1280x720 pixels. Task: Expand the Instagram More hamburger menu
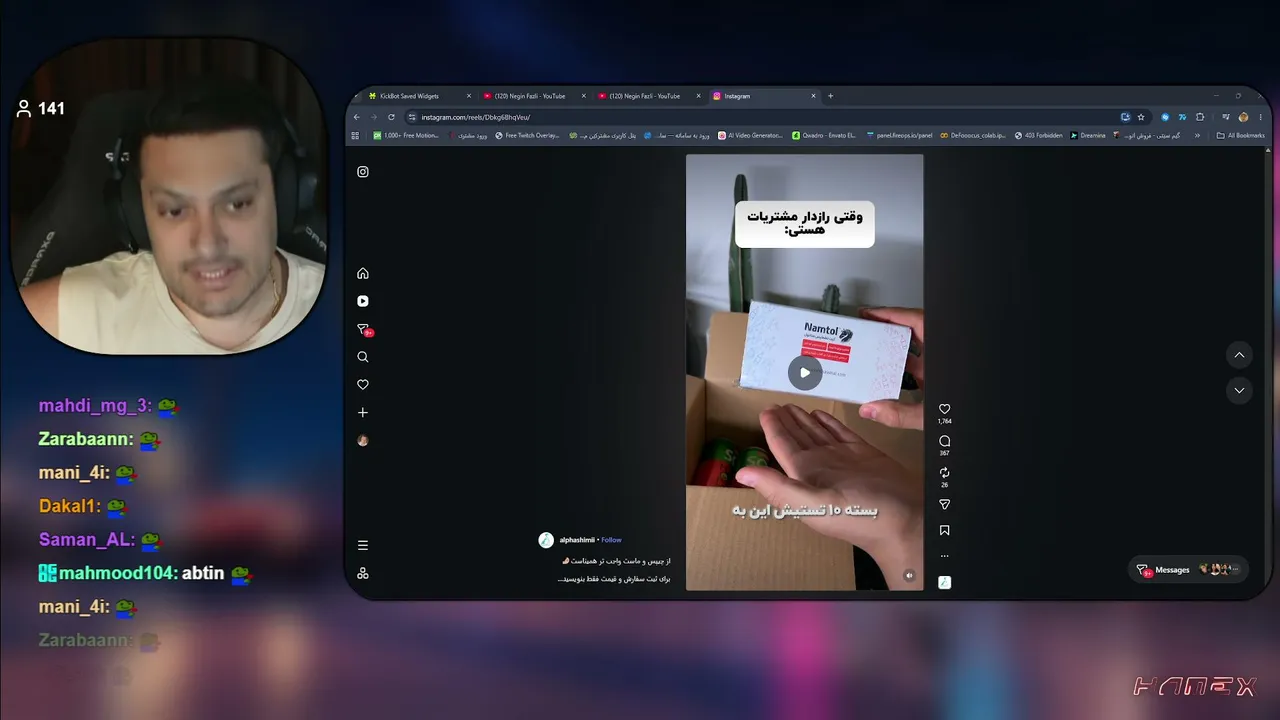click(363, 545)
